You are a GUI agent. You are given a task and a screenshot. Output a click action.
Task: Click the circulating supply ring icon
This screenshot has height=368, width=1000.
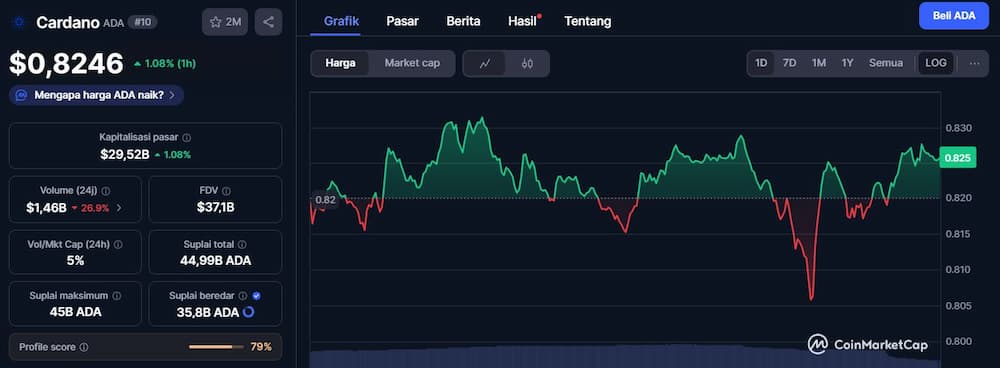(249, 313)
